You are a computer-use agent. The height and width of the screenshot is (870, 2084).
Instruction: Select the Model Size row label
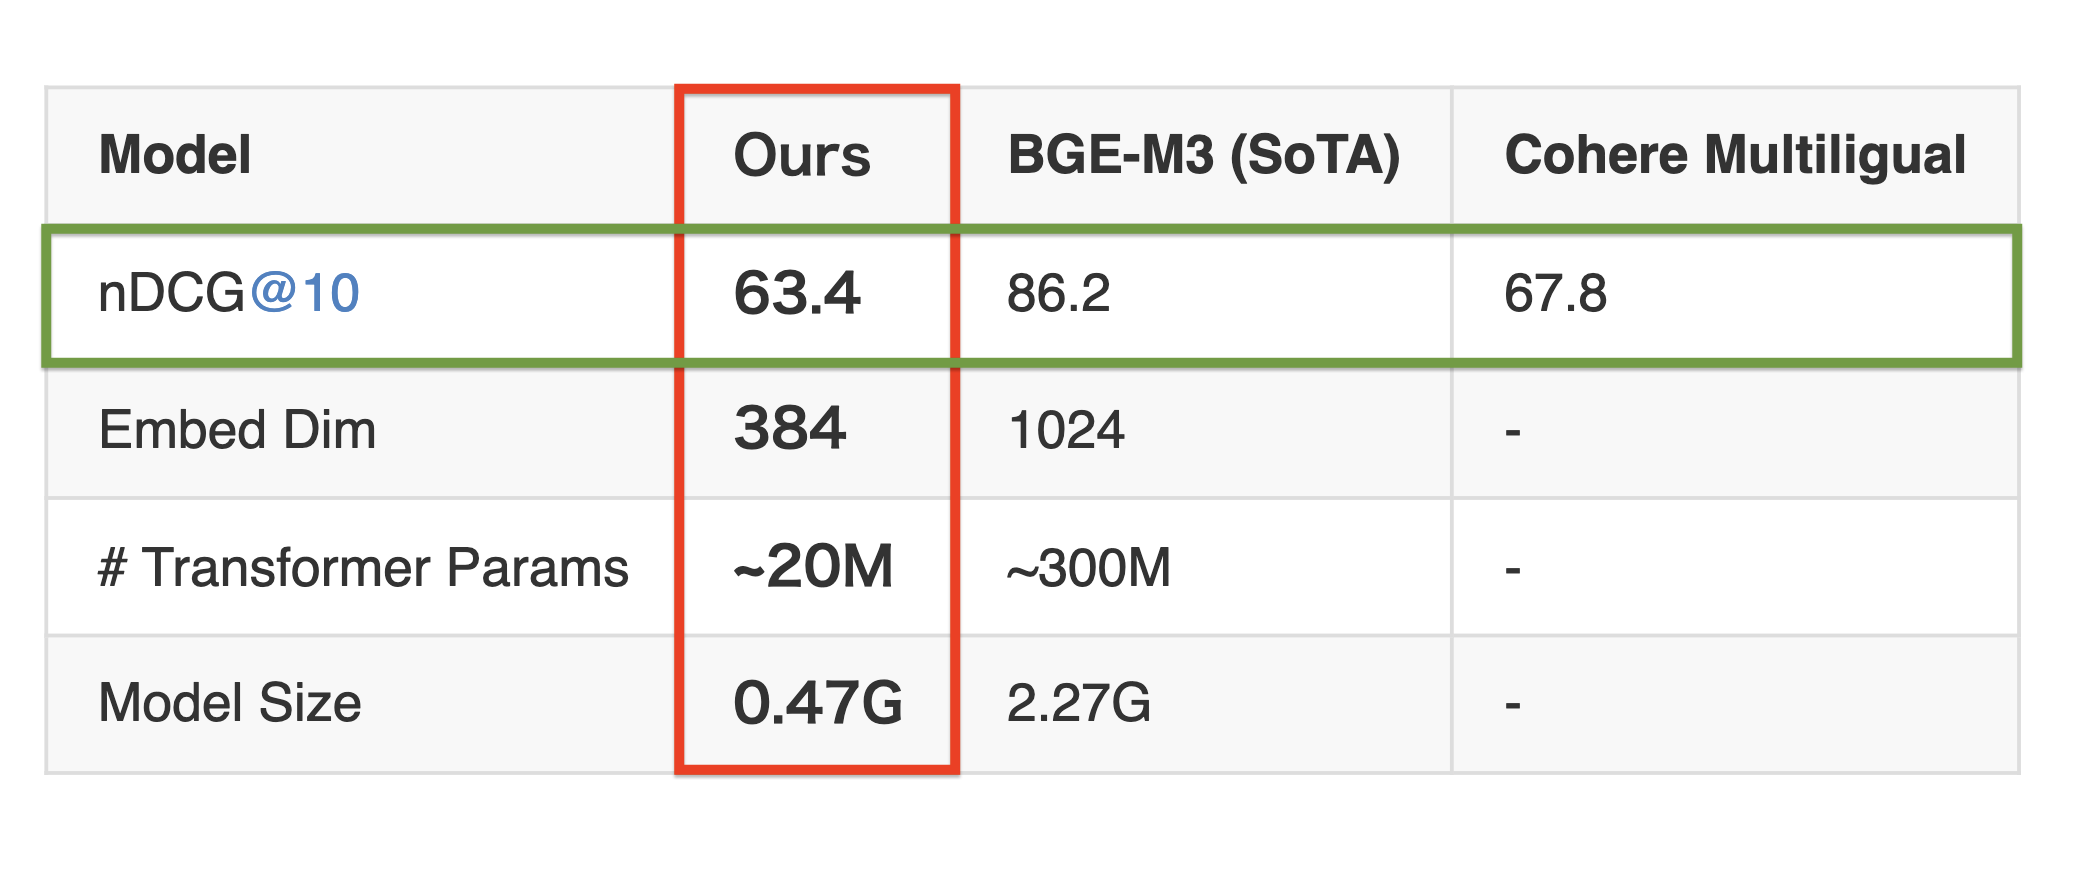click(x=229, y=703)
